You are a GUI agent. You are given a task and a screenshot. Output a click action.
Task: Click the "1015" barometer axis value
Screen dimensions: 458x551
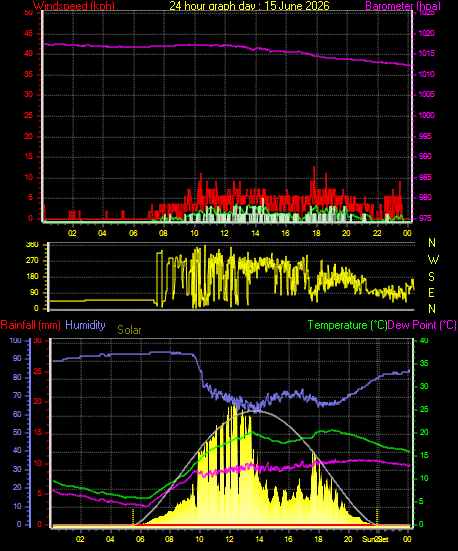(x=426, y=53)
